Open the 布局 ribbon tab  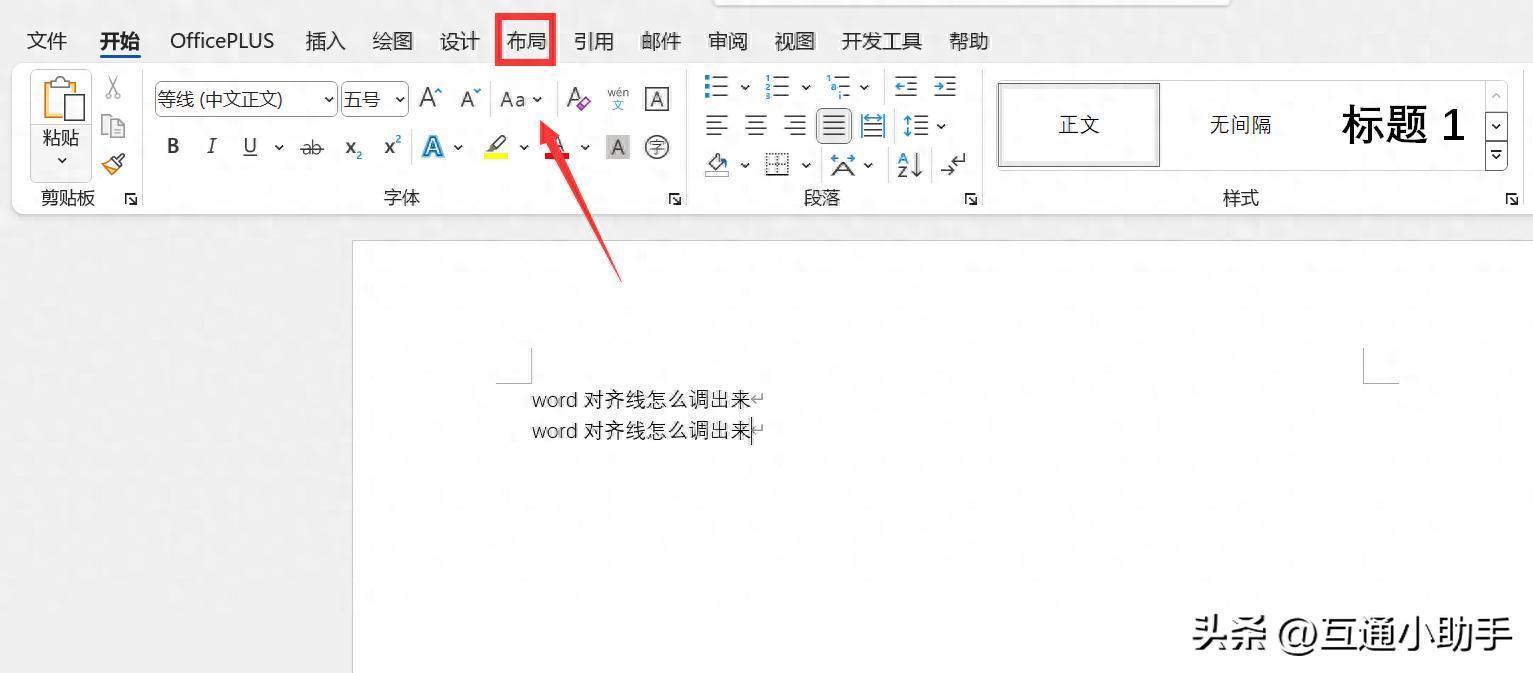coord(526,41)
